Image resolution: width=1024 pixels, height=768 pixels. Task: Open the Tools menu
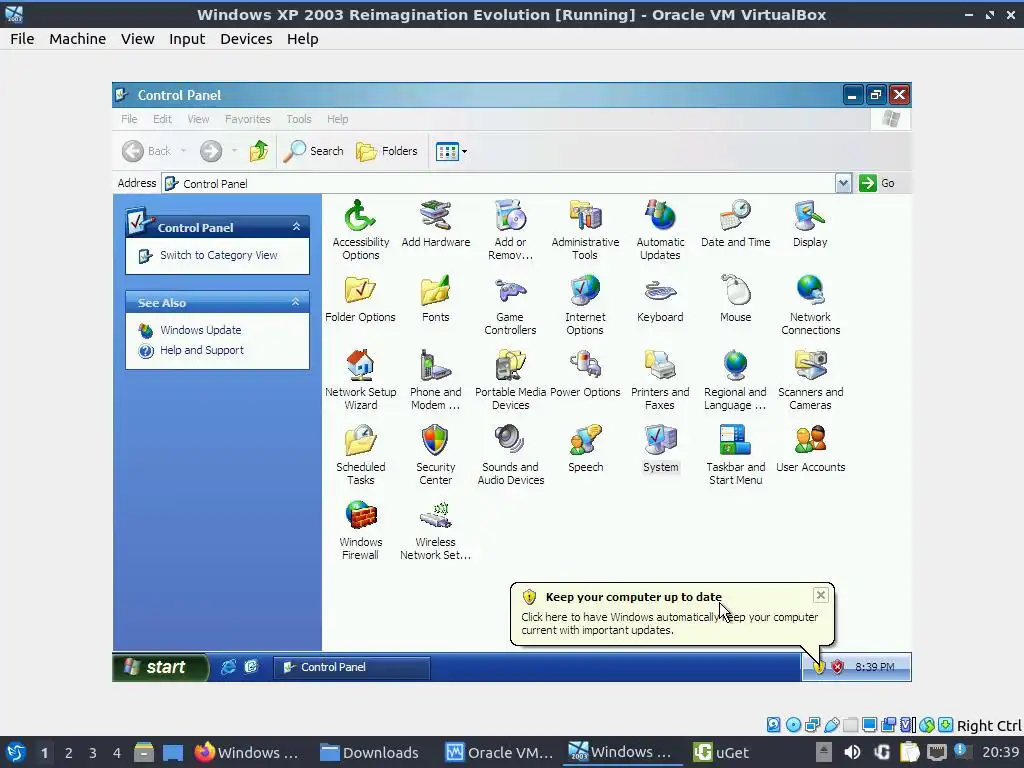[x=298, y=119]
